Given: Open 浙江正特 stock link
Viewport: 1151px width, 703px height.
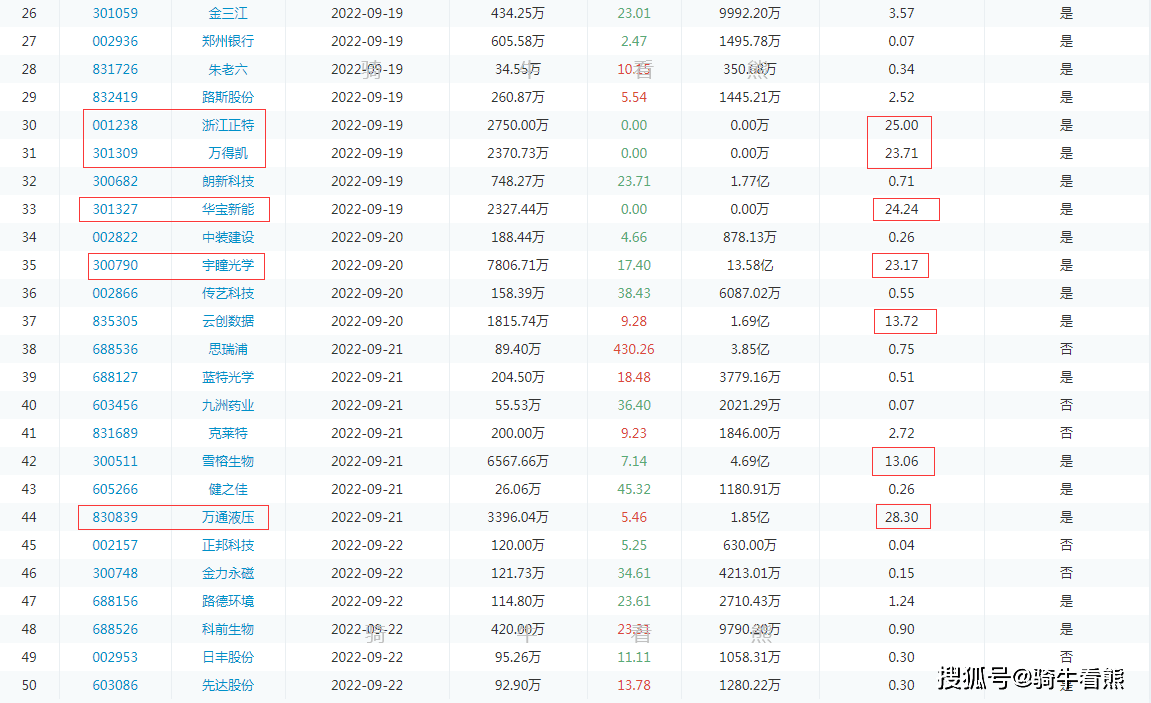Looking at the screenshot, I should [228, 125].
